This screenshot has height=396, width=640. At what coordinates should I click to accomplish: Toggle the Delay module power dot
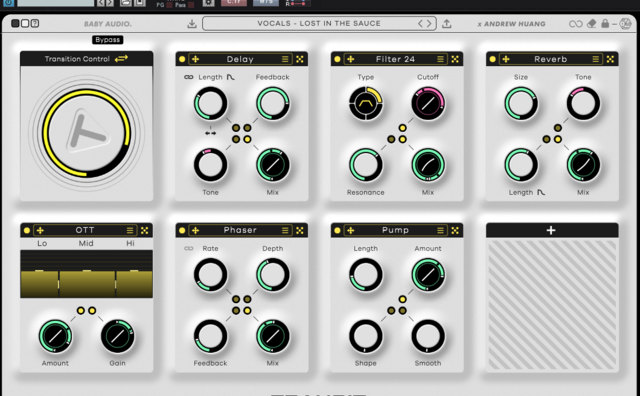[182, 59]
